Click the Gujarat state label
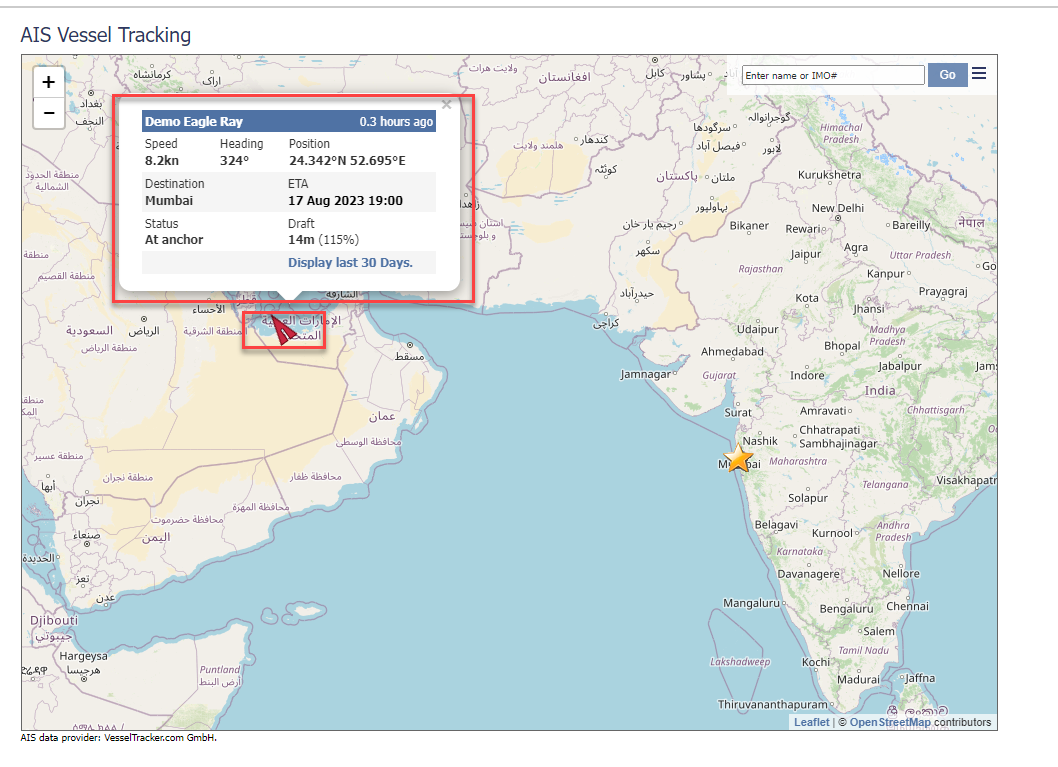 (719, 375)
